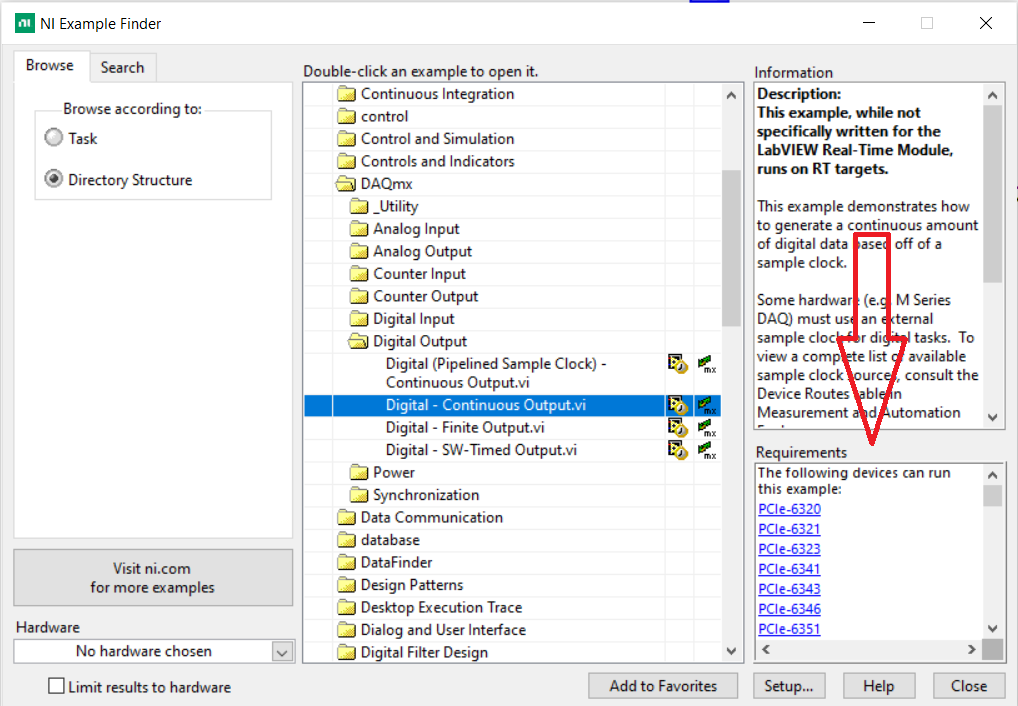Click the DataFinder folder icon
Screen dimensions: 1018x706
pos(347,562)
